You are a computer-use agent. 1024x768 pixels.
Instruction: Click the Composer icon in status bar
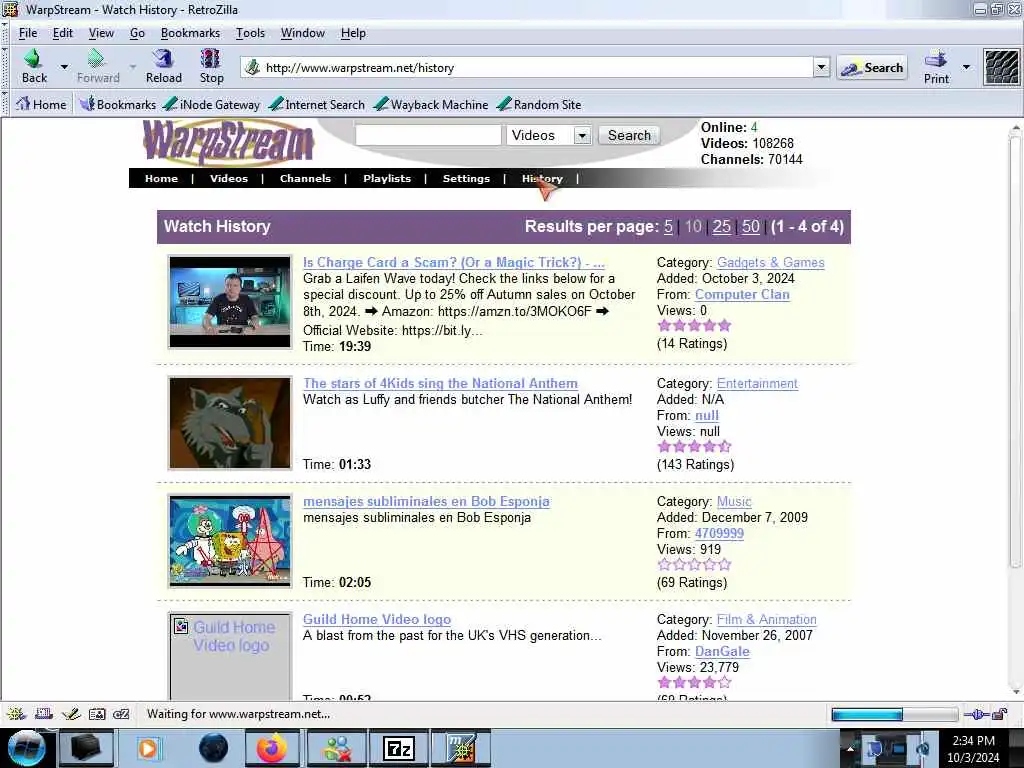point(71,714)
